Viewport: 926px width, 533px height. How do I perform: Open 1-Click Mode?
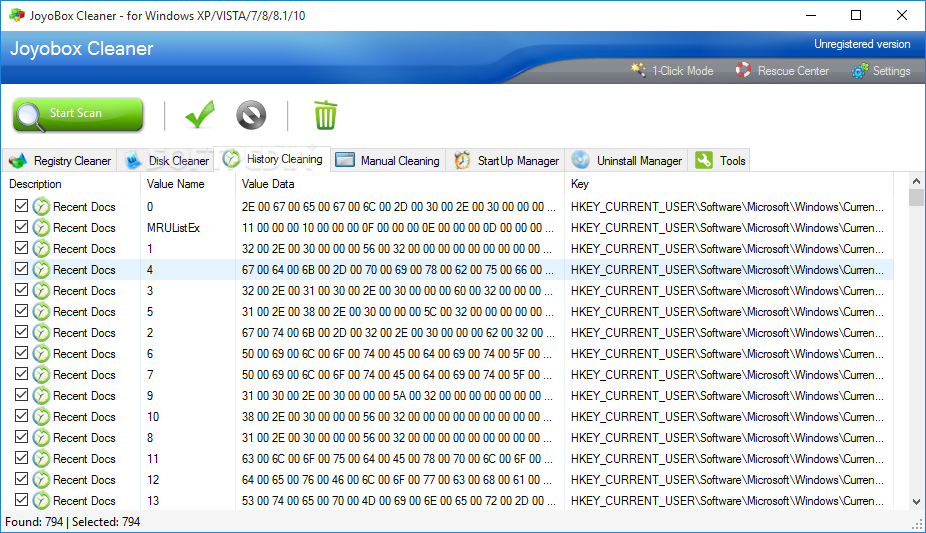coord(672,71)
